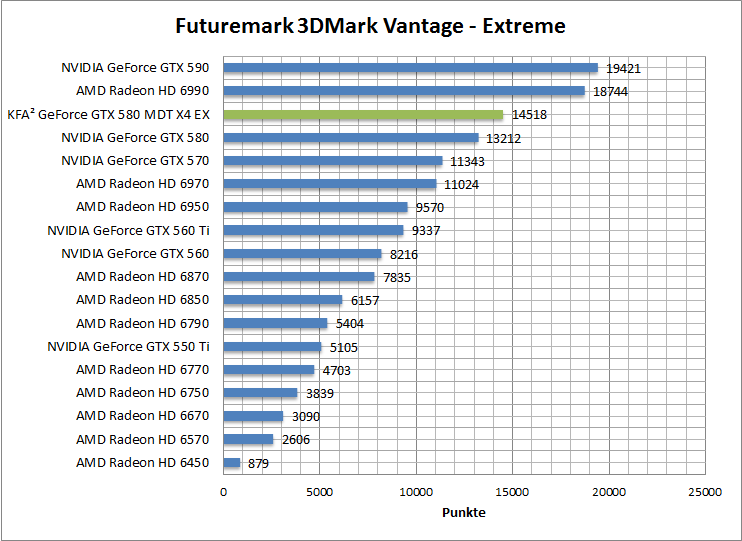Click the blue bar for Radeon HD 6750
This screenshot has width=742, height=541.
click(x=260, y=392)
